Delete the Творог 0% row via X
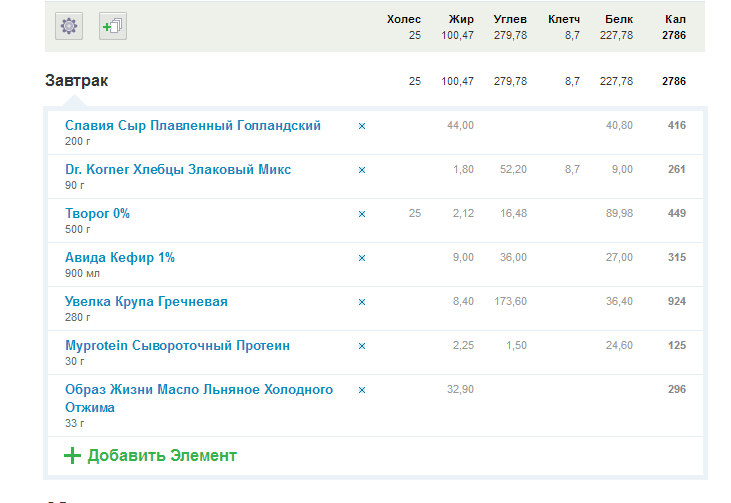This screenshot has height=503, width=731. click(362, 214)
